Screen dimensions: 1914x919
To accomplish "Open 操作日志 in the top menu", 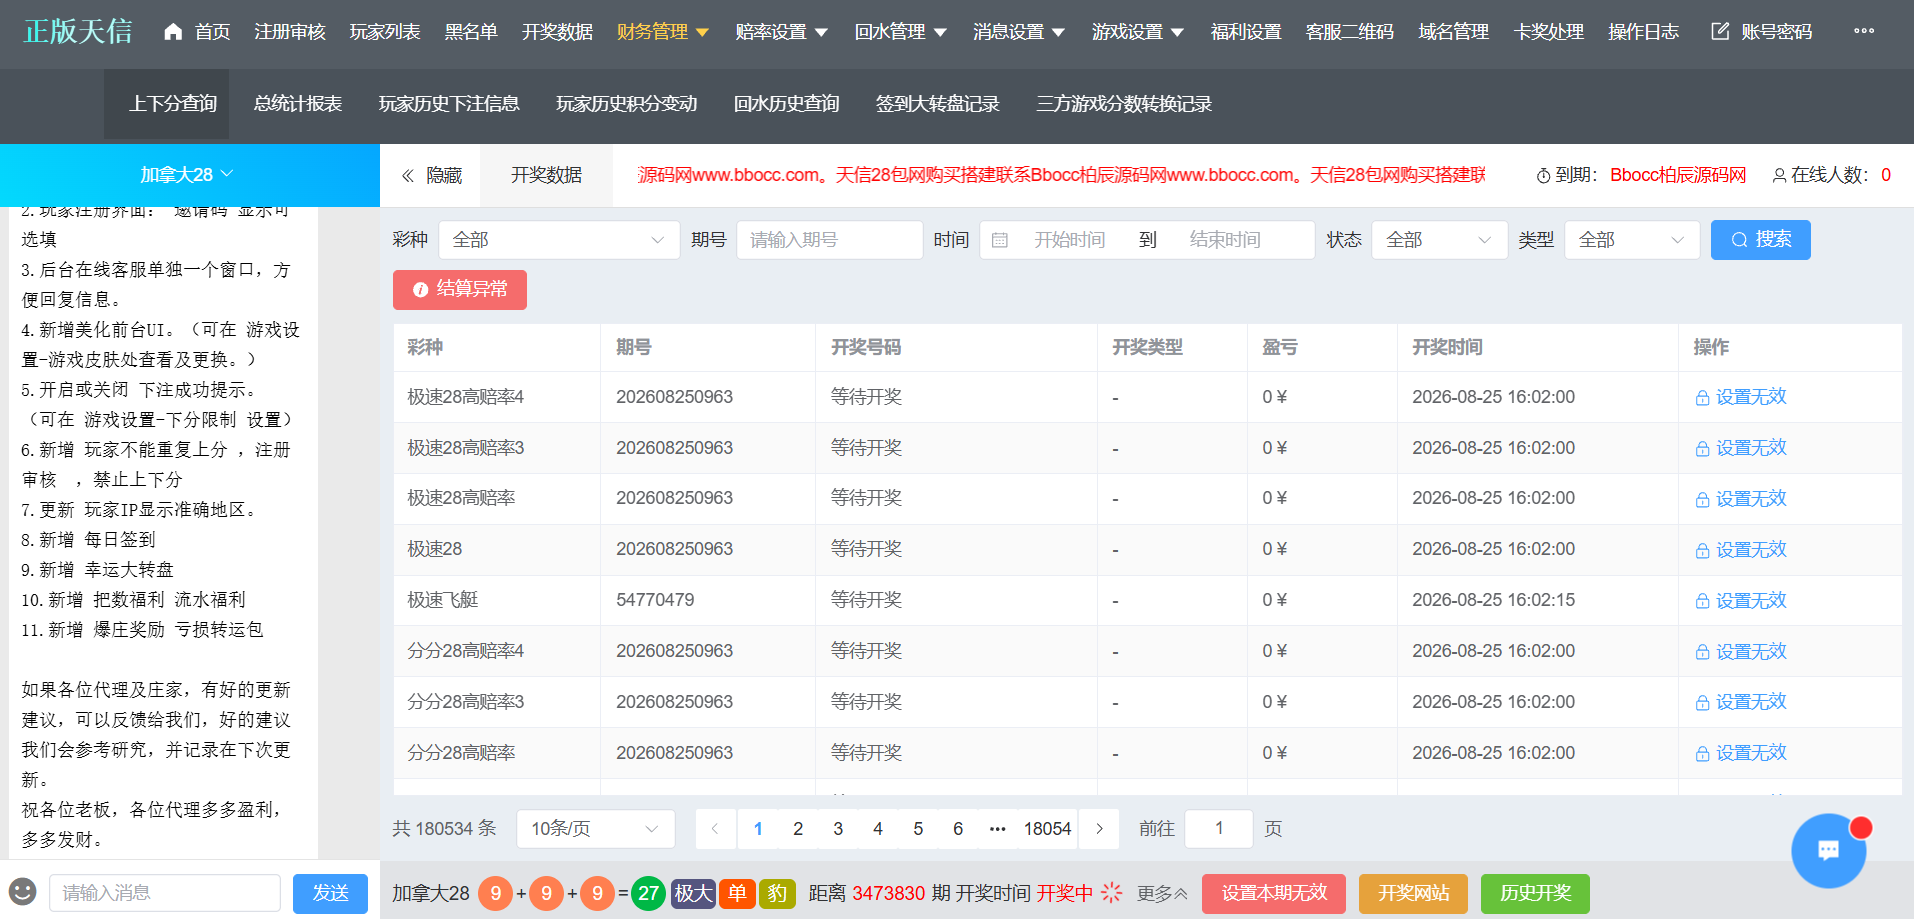I will point(1643,32).
